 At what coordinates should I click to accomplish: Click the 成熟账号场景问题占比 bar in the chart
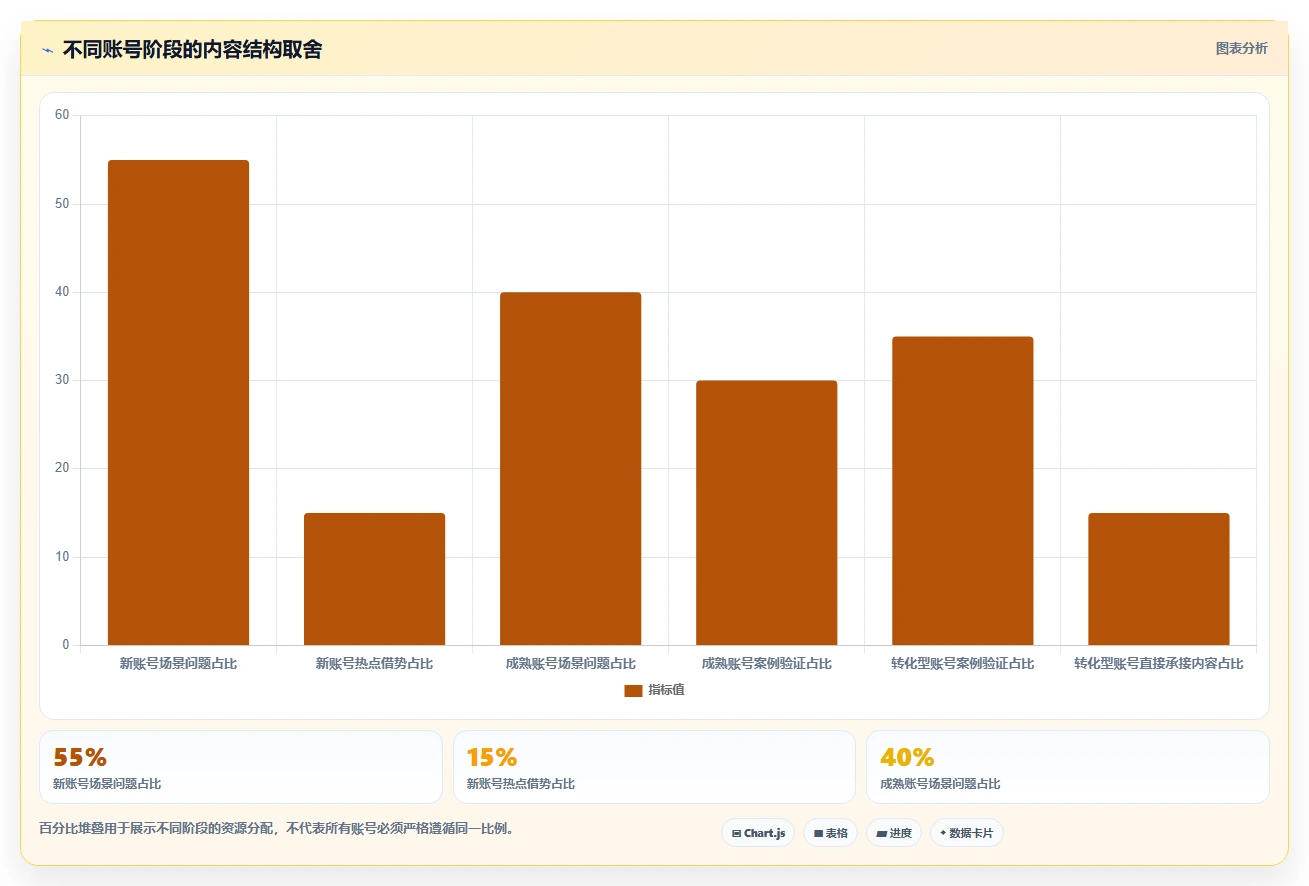pyautogui.click(x=570, y=469)
